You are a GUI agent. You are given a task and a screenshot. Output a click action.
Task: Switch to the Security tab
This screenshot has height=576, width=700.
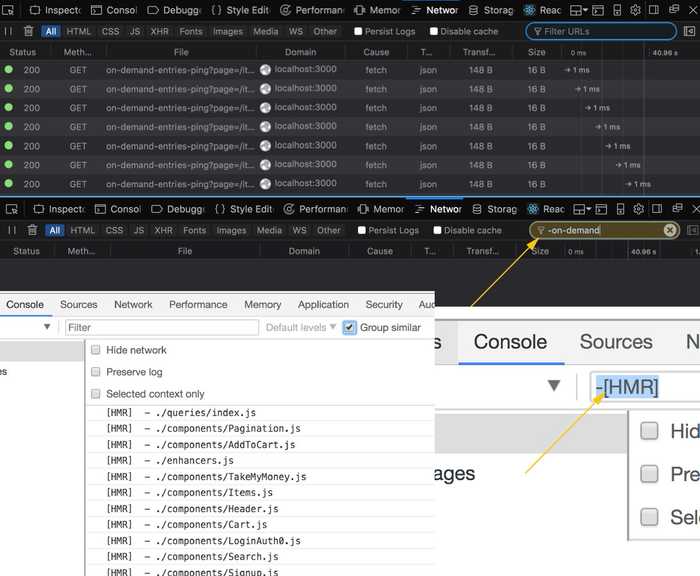click(x=384, y=305)
